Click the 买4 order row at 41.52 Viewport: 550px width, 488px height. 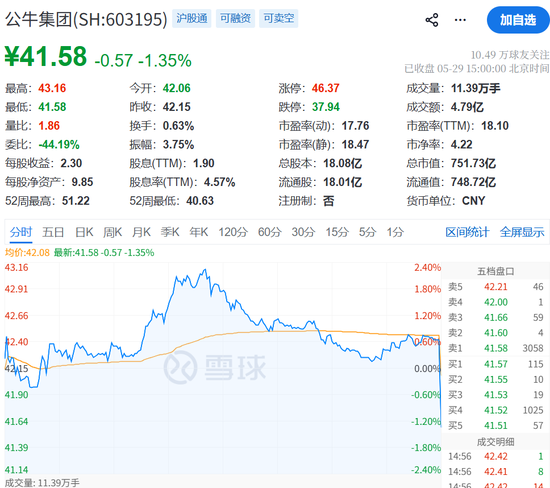(495, 410)
